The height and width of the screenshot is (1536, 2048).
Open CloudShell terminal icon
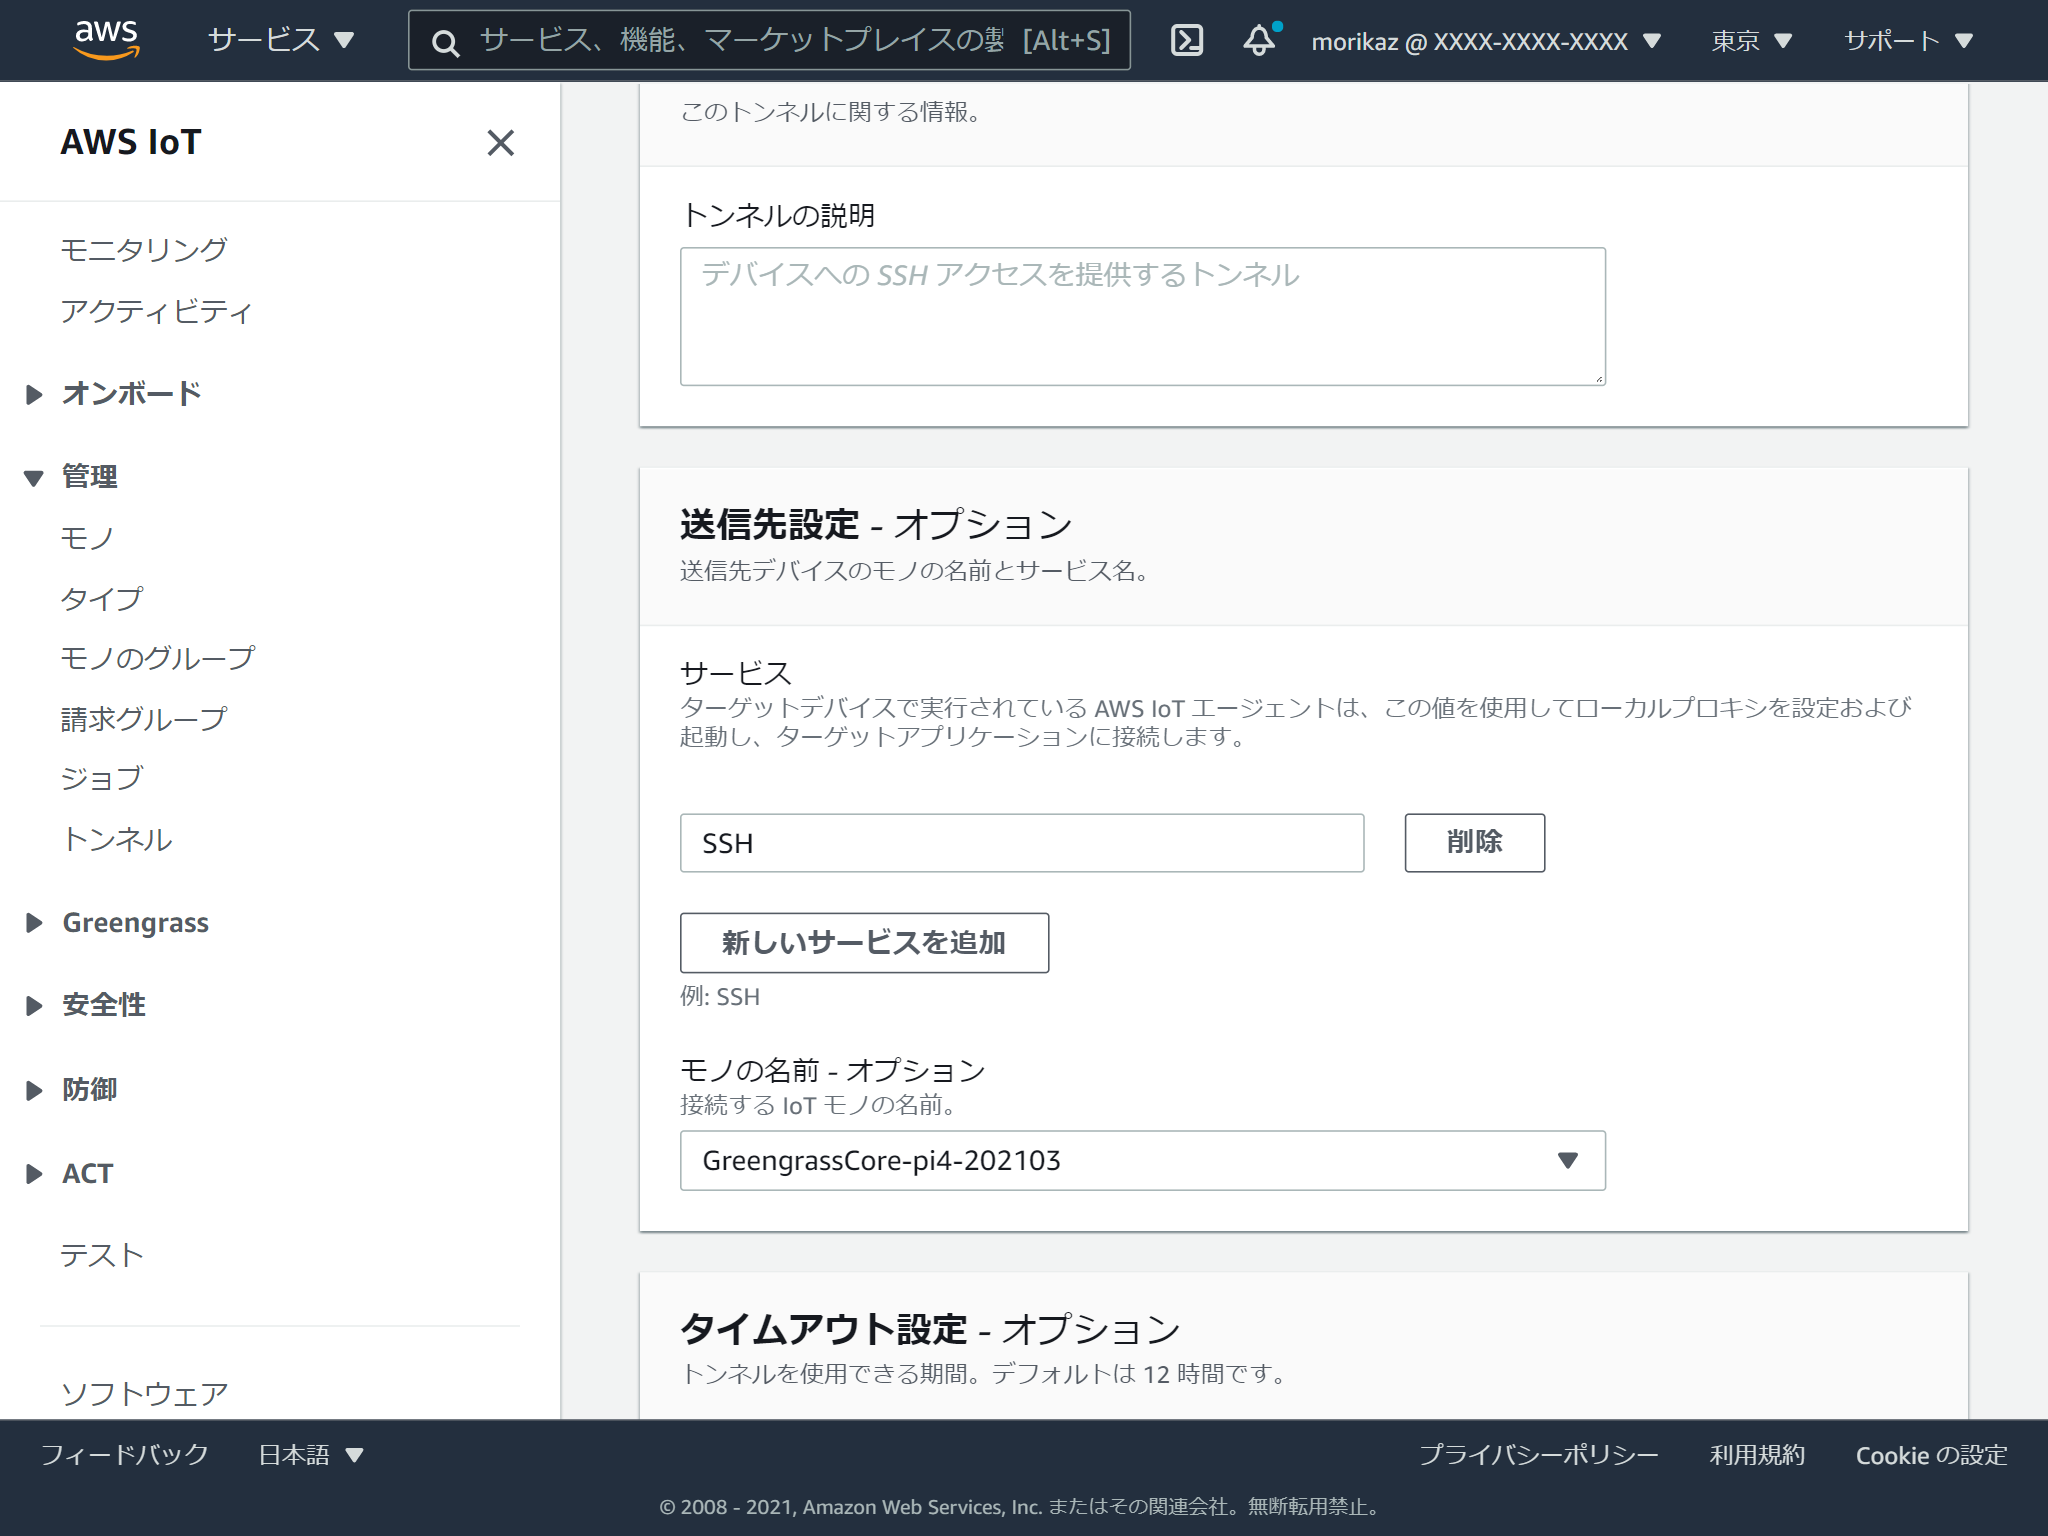[1186, 40]
